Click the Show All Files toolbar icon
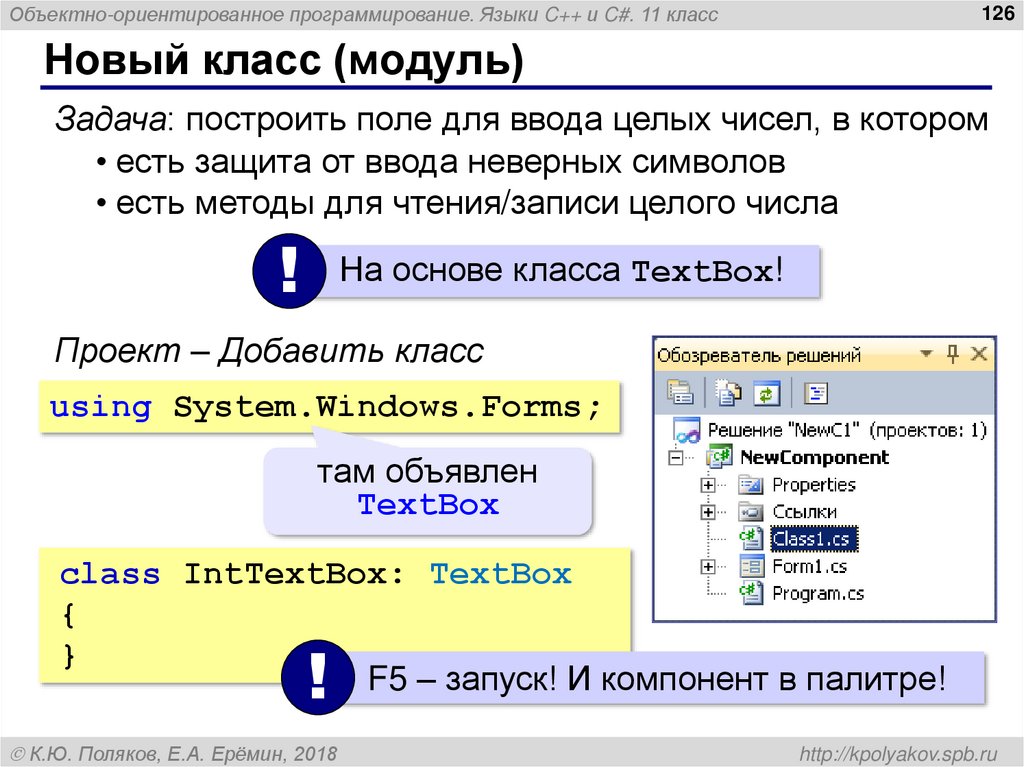 pyautogui.click(x=728, y=392)
